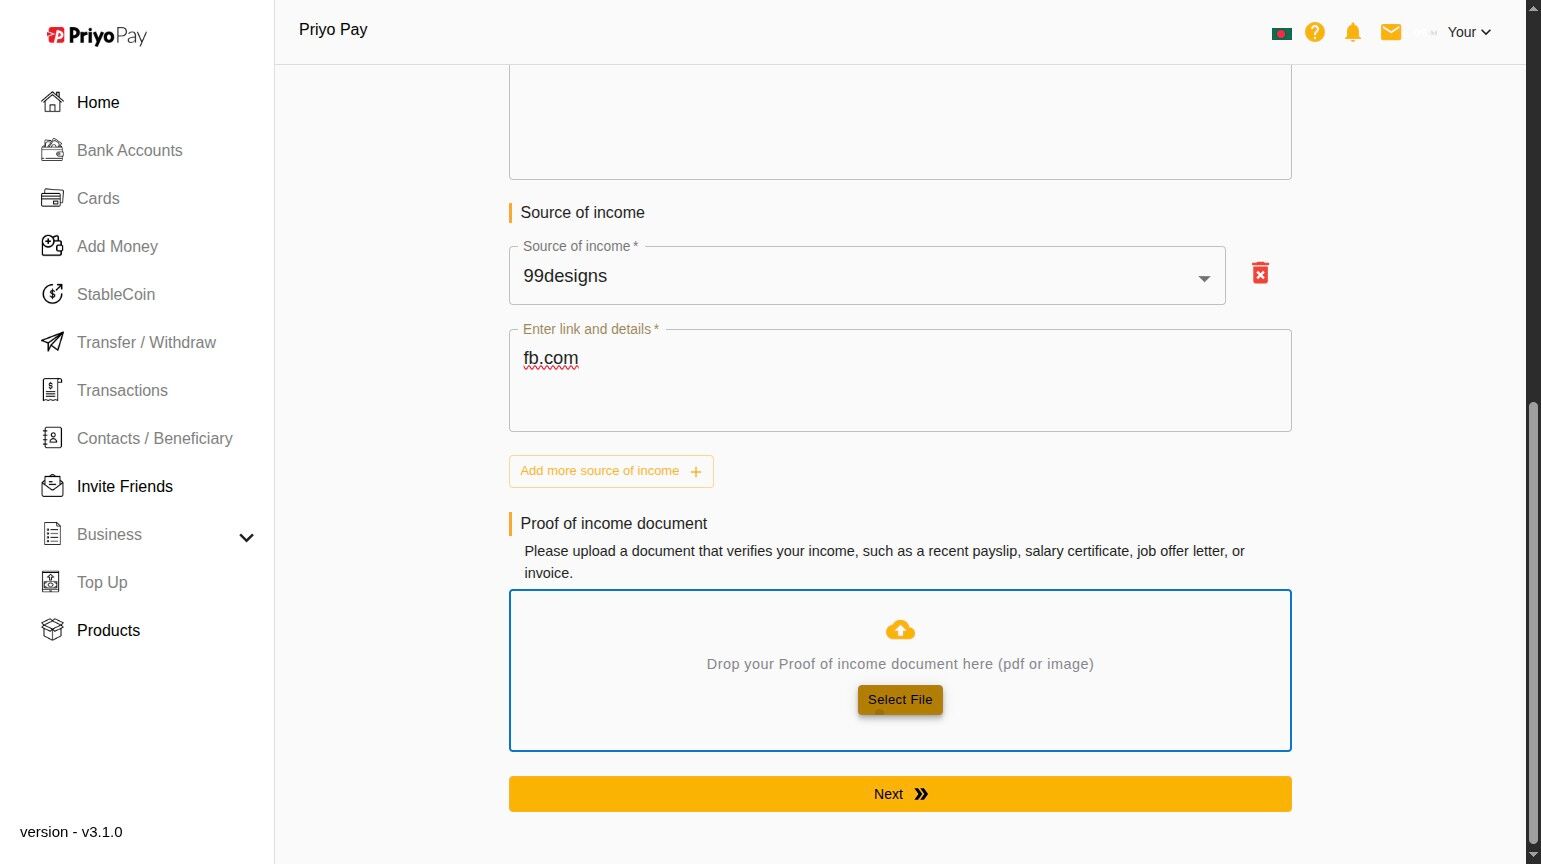Click Add more source of income
The width and height of the screenshot is (1541, 864).
611,471
